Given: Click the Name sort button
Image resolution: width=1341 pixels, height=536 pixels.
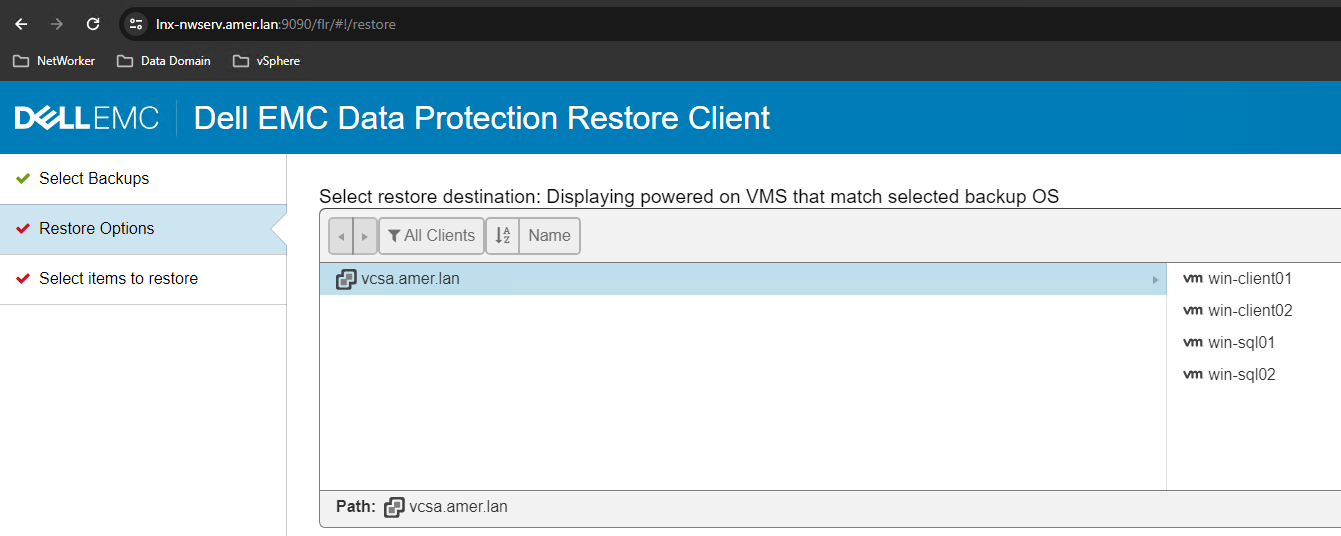Looking at the screenshot, I should click(549, 236).
